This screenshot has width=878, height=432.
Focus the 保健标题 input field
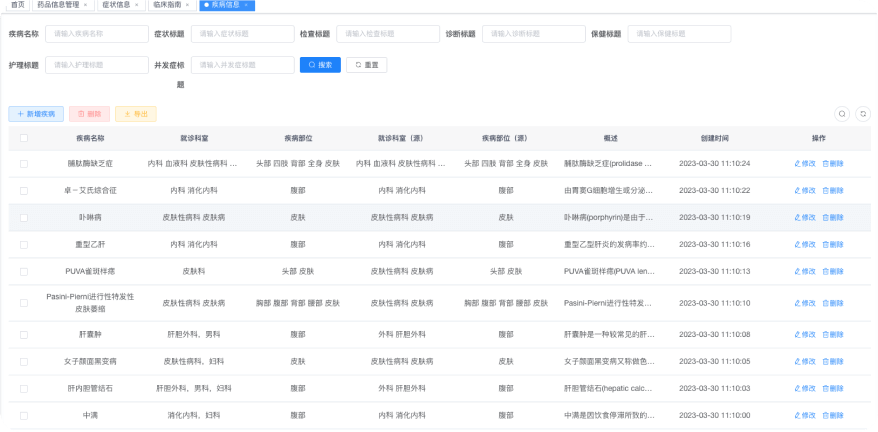679,34
